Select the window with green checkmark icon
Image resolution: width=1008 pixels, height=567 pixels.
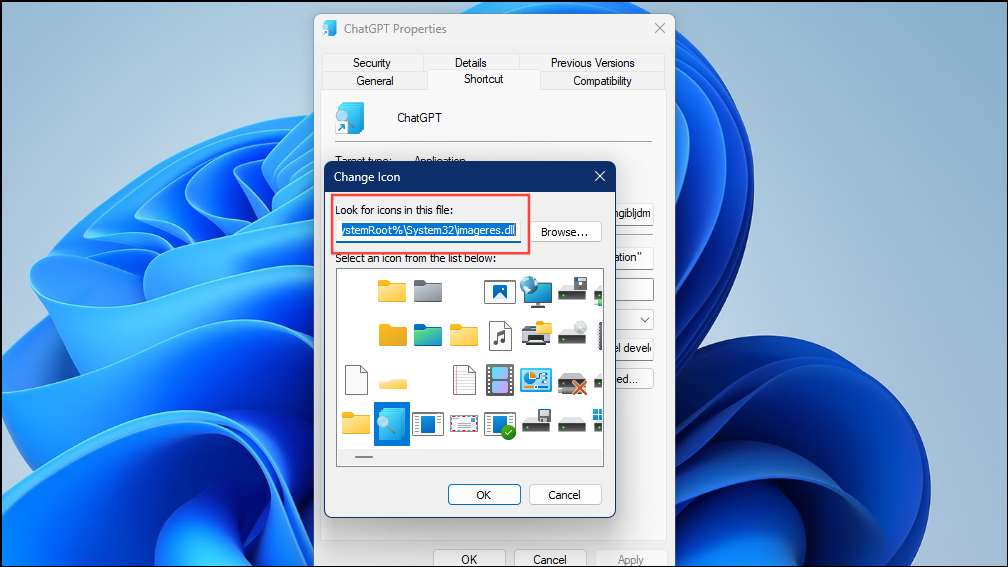500,425
